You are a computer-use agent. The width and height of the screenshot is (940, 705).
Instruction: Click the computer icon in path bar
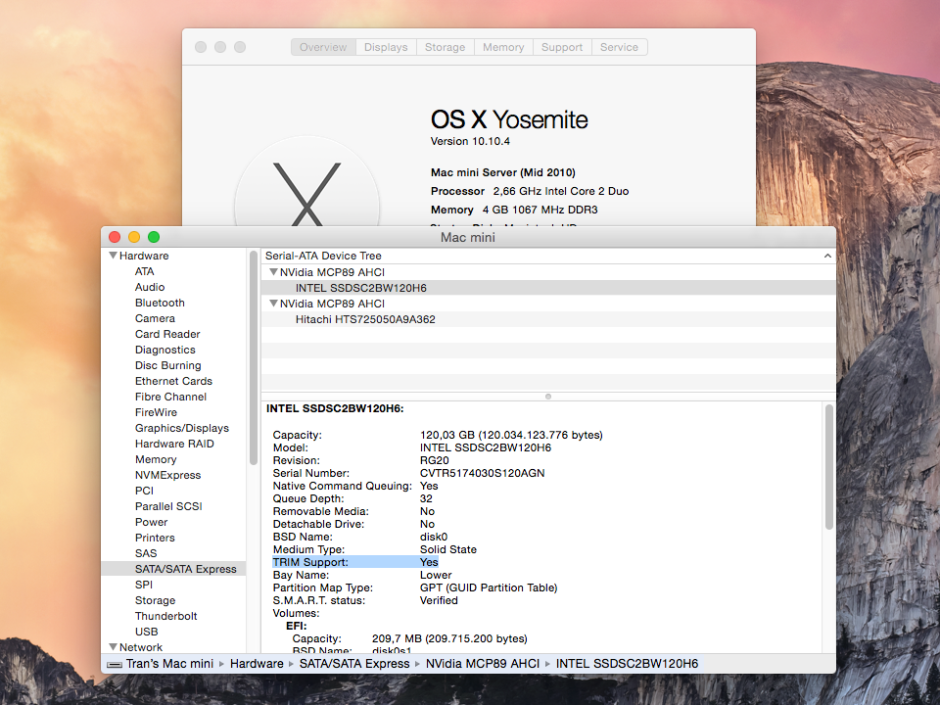(x=114, y=664)
